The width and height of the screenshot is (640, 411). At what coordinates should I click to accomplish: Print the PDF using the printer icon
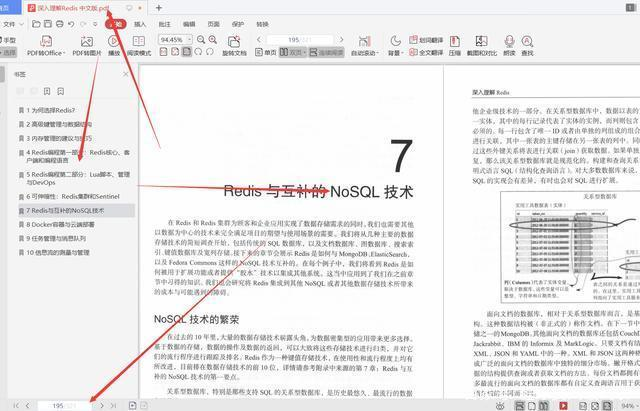tap(60, 24)
